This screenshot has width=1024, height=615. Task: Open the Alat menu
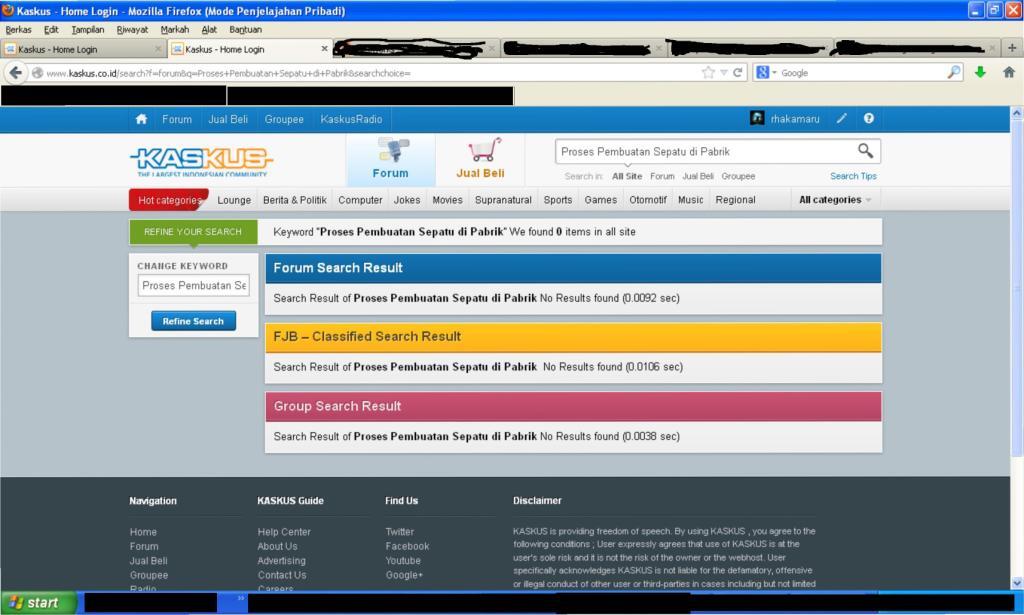[209, 29]
